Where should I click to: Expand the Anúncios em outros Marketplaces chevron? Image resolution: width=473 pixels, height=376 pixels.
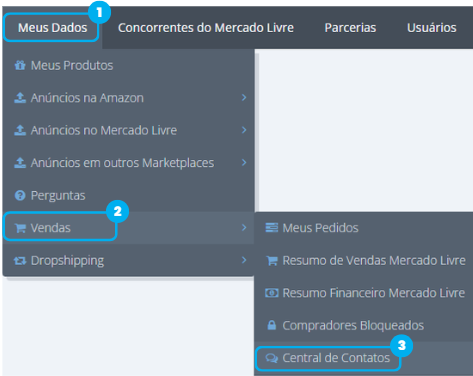[244, 162]
